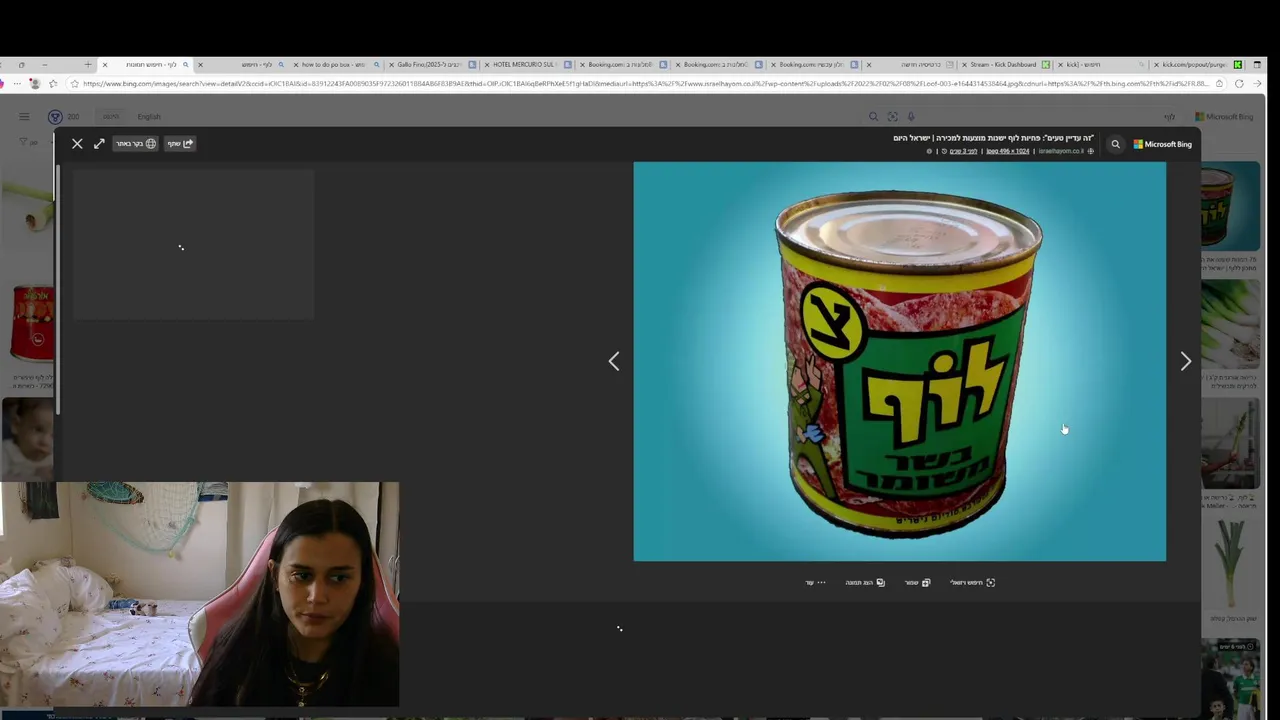Switch to 'Stream - Kick Dashboard' tab

[1003, 64]
